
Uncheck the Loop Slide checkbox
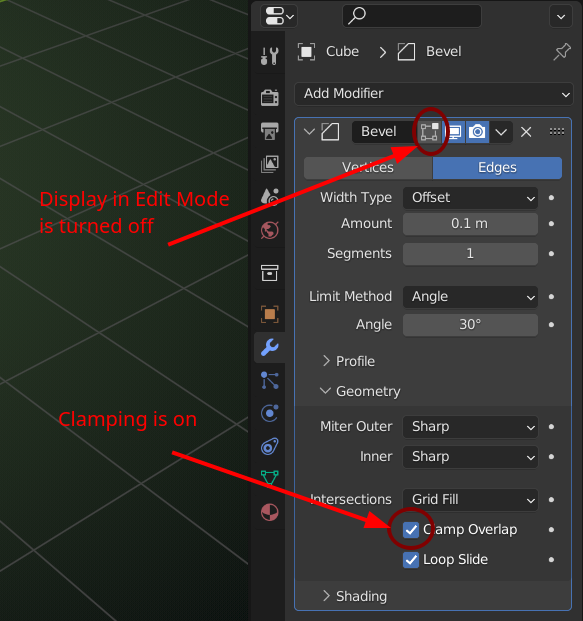(411, 560)
